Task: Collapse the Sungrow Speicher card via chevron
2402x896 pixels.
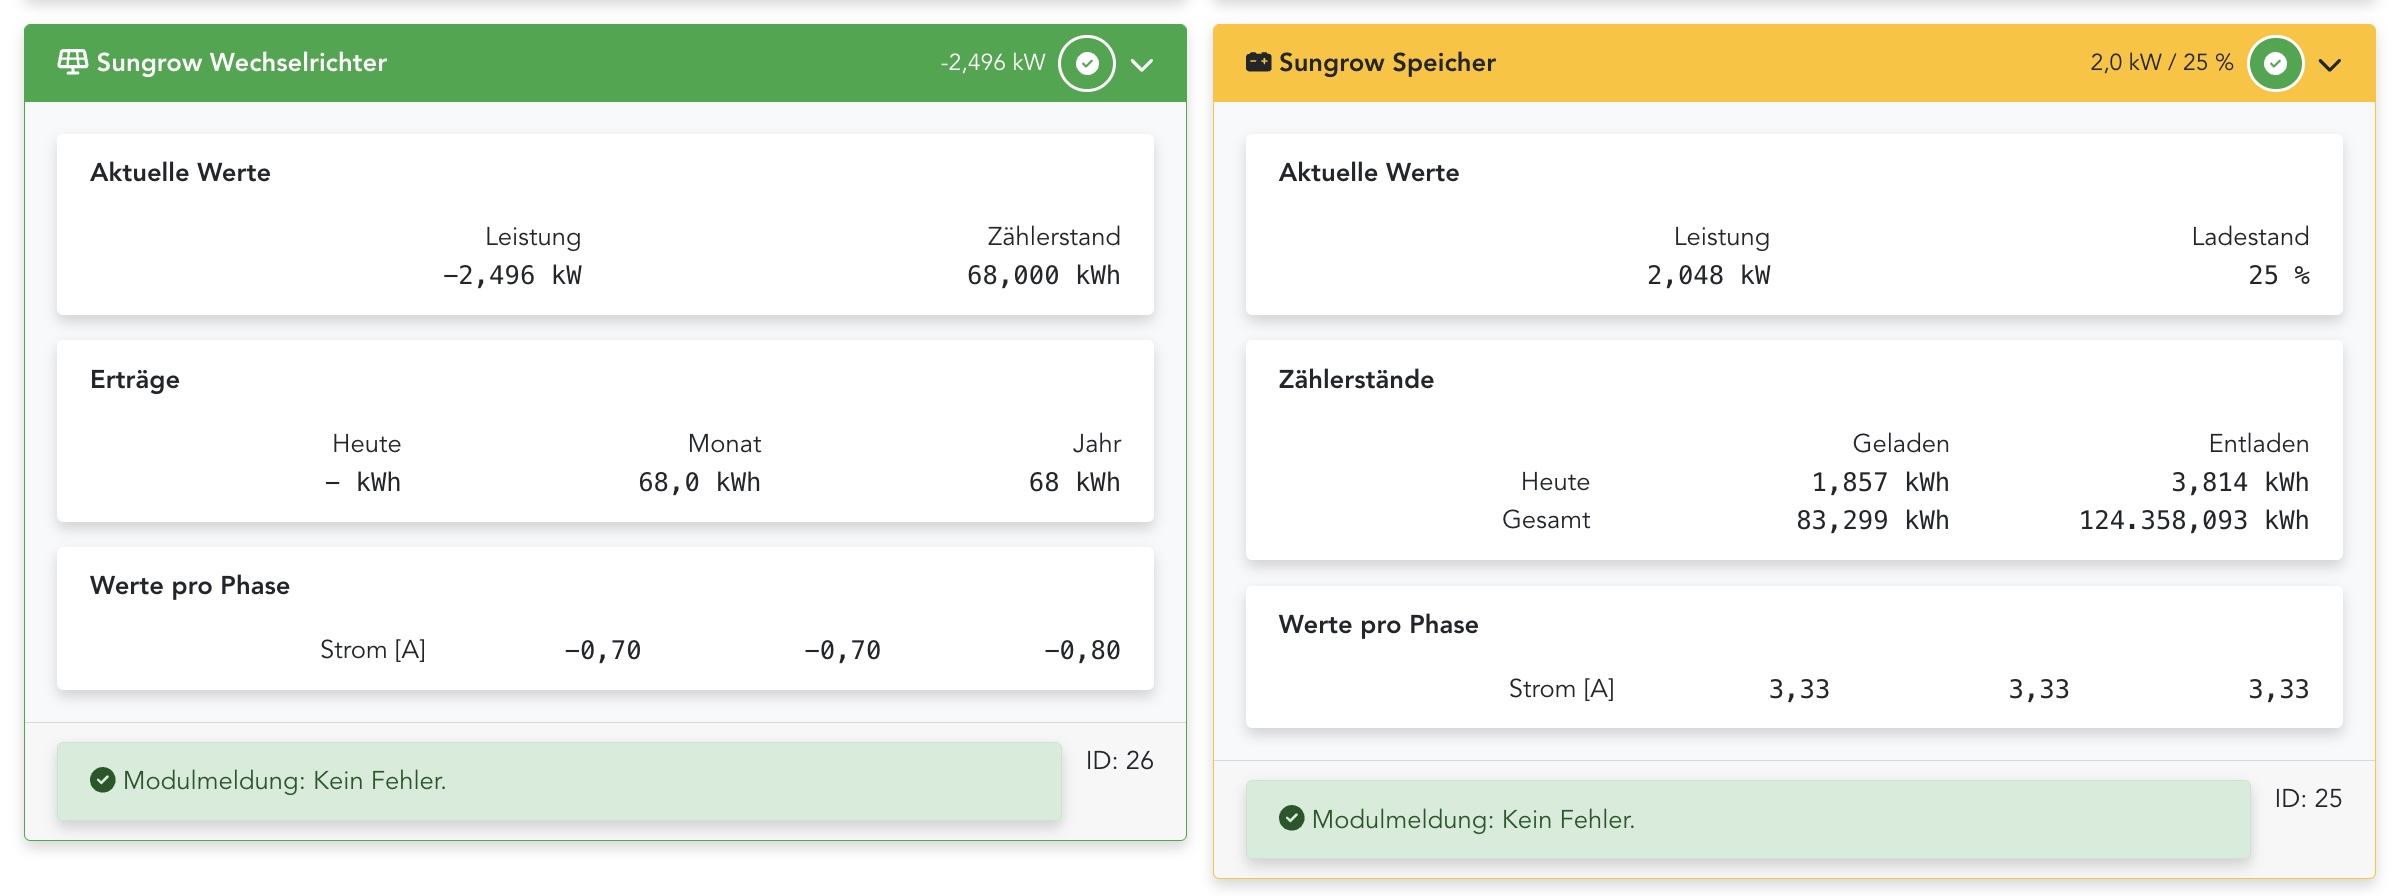Action: point(2330,65)
